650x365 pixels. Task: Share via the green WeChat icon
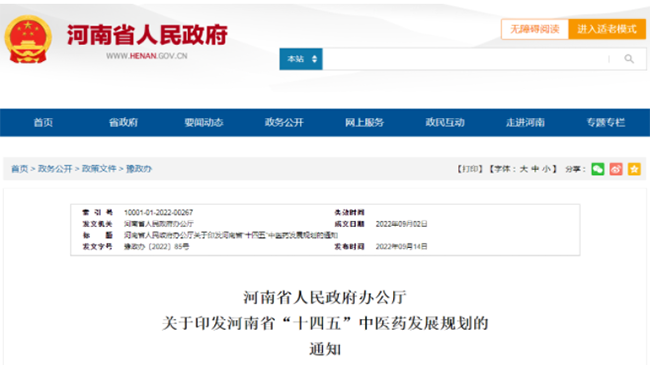pyautogui.click(x=597, y=169)
